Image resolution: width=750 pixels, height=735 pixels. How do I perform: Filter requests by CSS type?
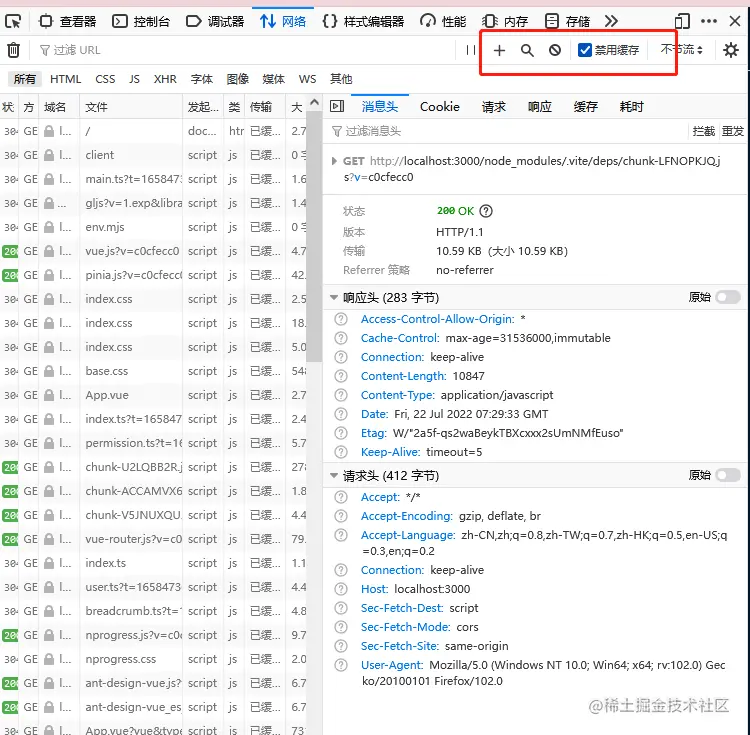(105, 79)
